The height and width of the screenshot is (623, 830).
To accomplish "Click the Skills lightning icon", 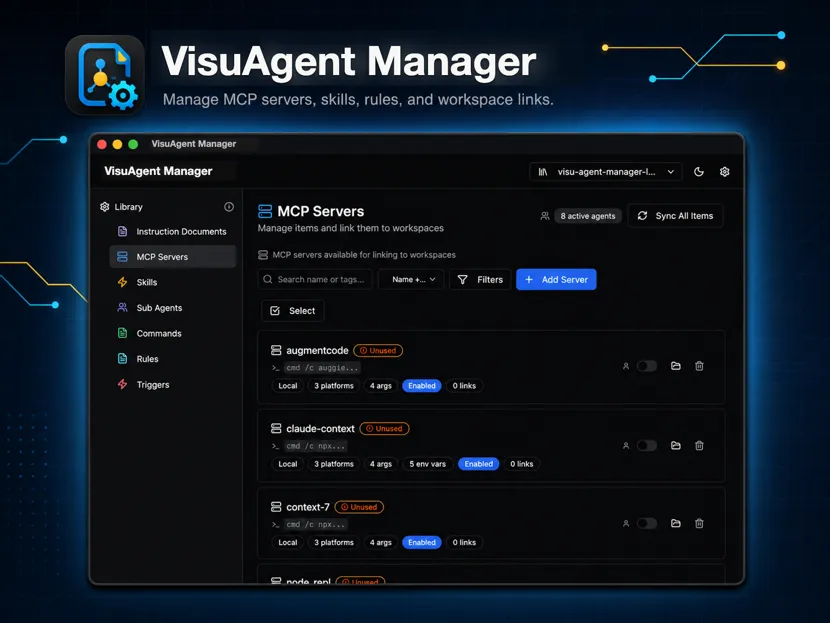I will [122, 282].
